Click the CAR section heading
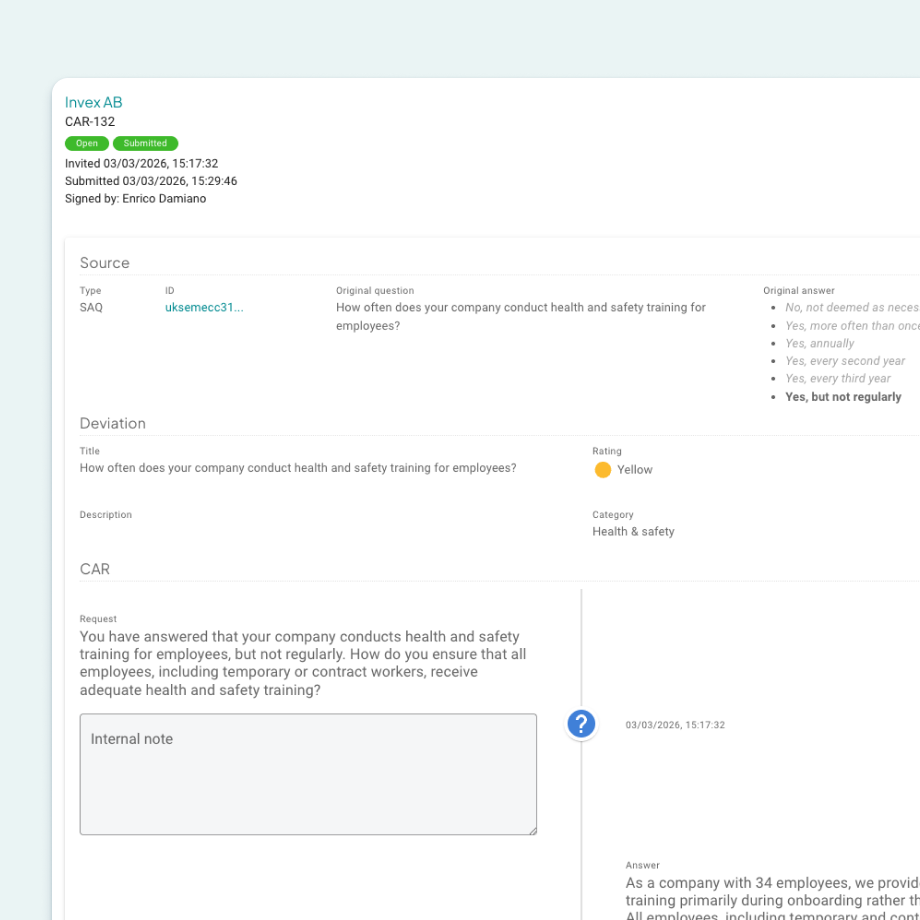Image resolution: width=920 pixels, height=920 pixels. (95, 569)
